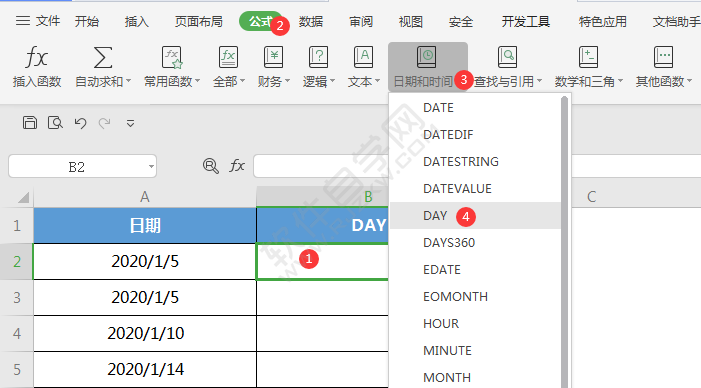Select row 3 header
Viewport: 701px width, 388px height.
(17, 298)
